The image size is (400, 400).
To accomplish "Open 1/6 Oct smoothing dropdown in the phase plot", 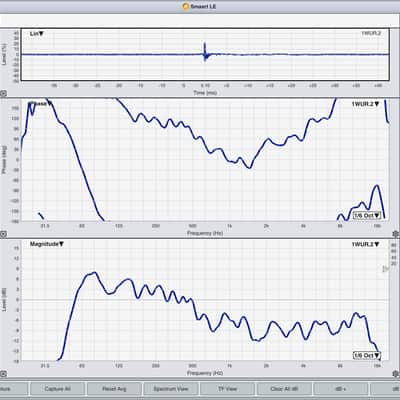I will pyautogui.click(x=367, y=215).
